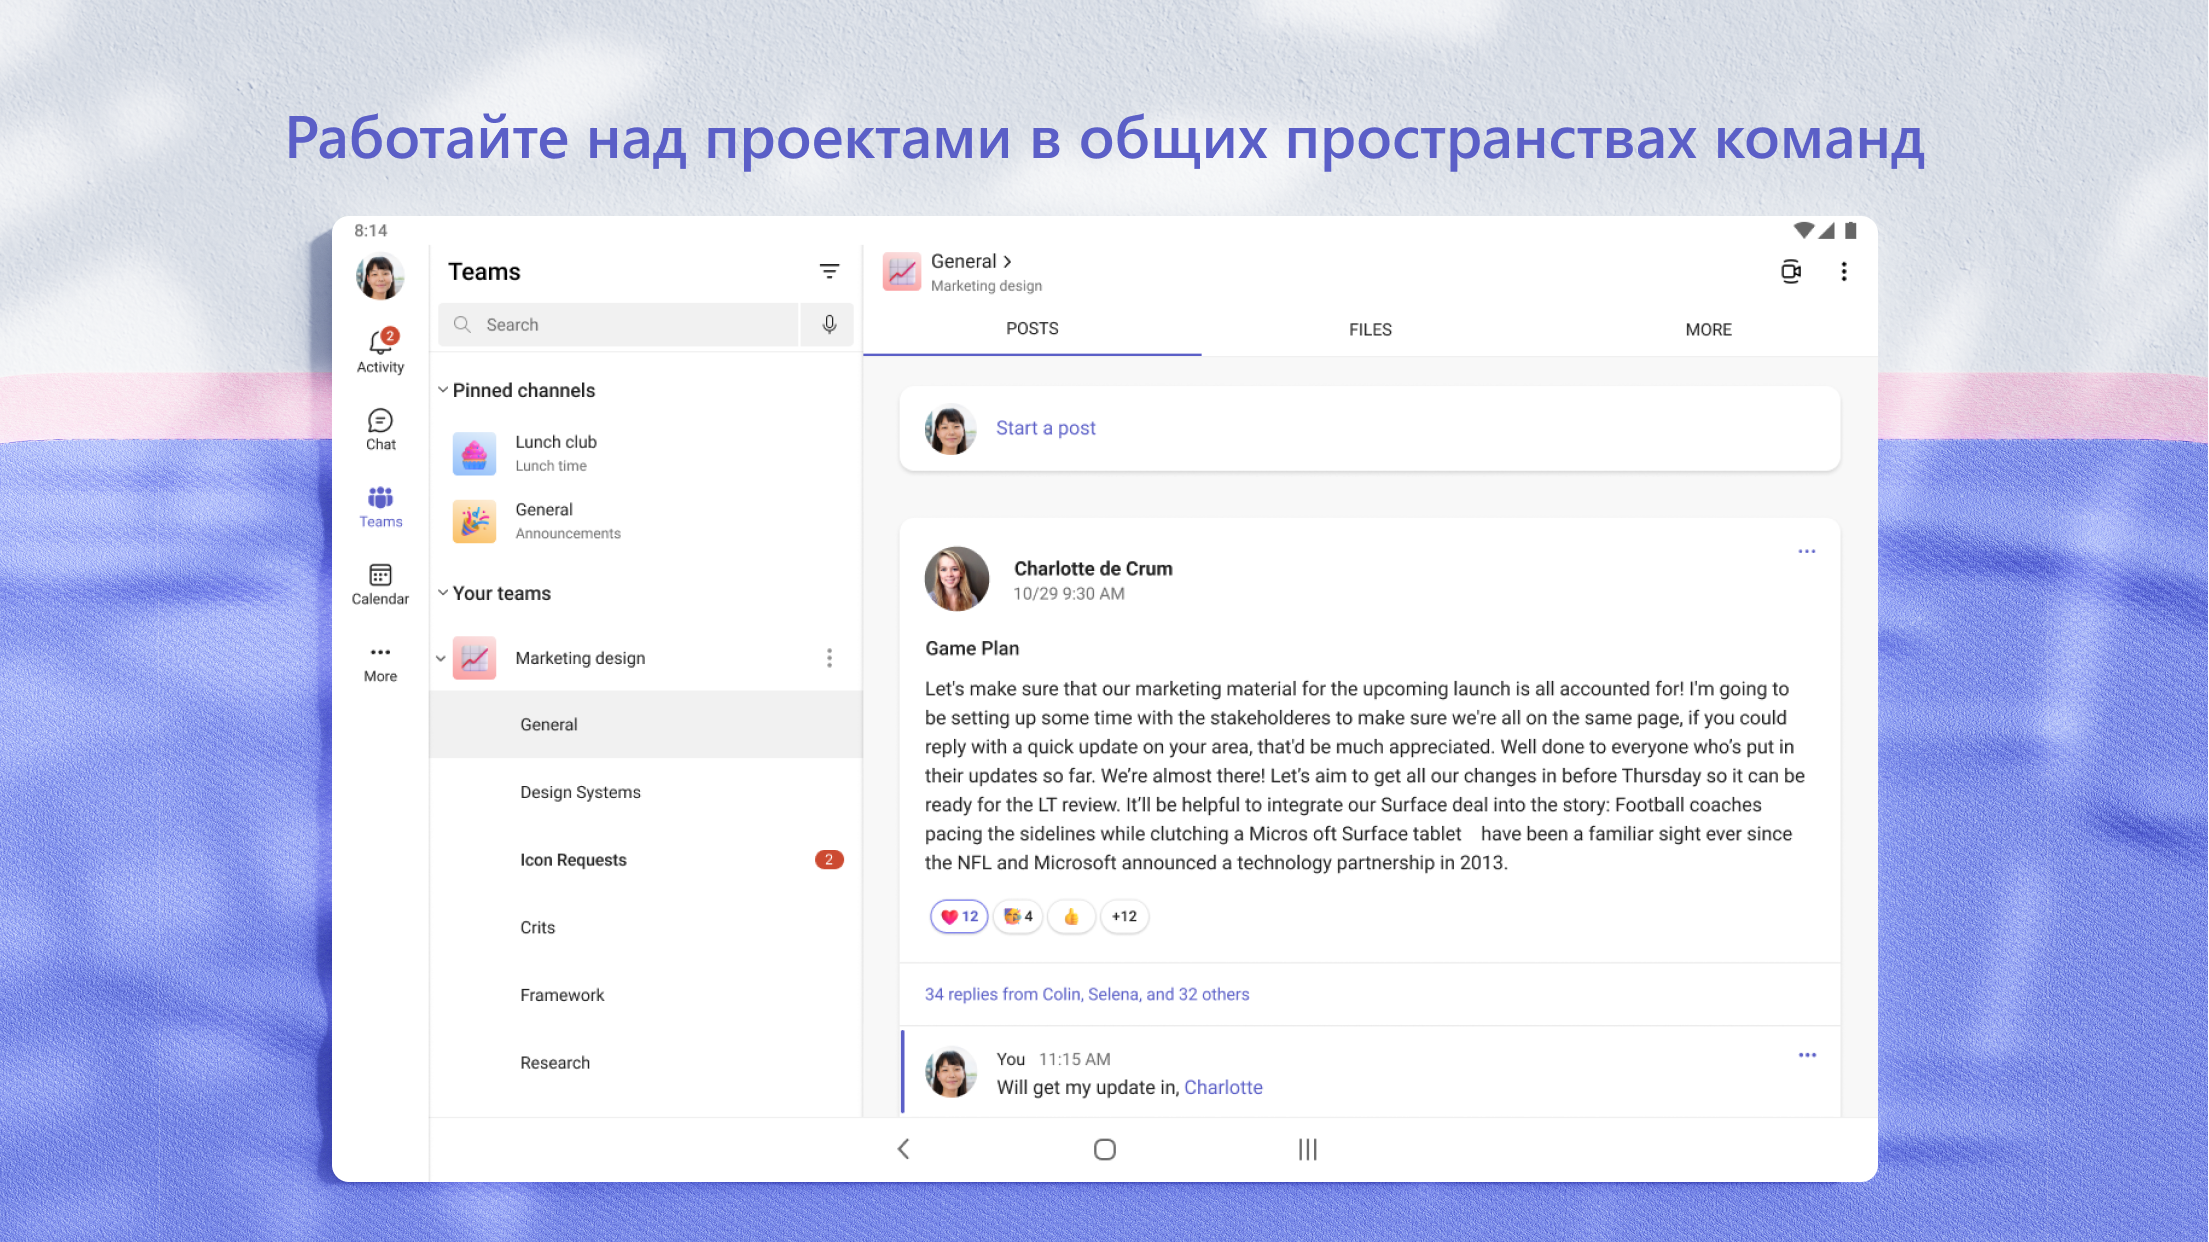Switch to the MORE tab
Image resolution: width=2209 pixels, height=1242 pixels.
point(1708,329)
